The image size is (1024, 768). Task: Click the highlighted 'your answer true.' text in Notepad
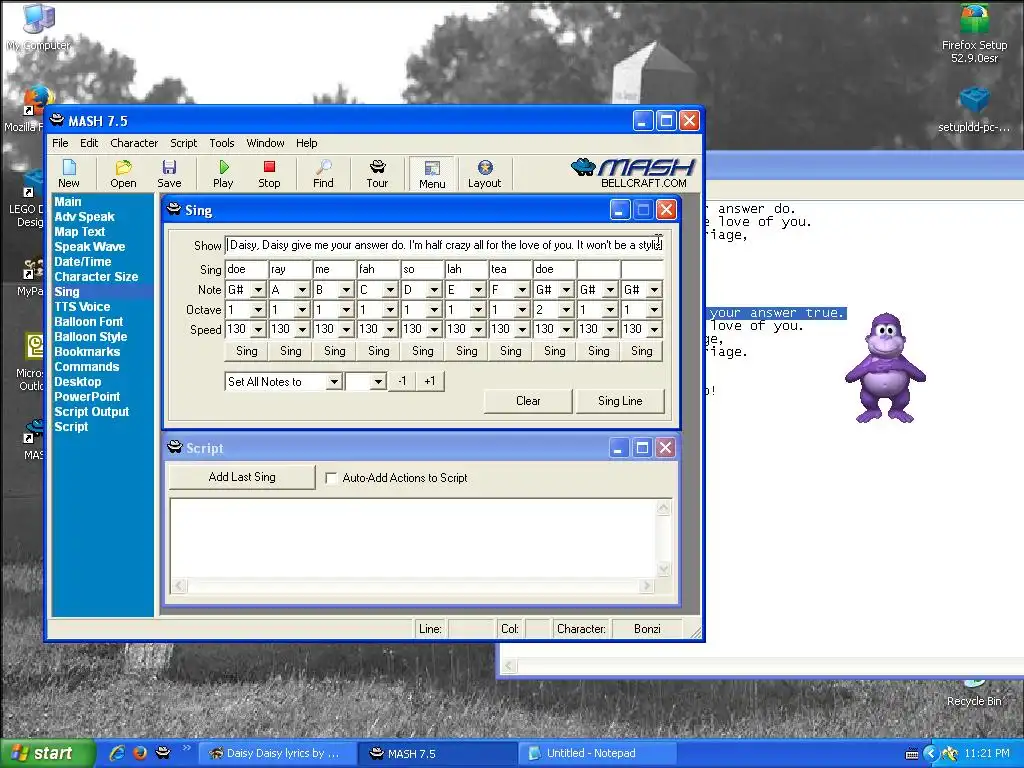tap(776, 313)
